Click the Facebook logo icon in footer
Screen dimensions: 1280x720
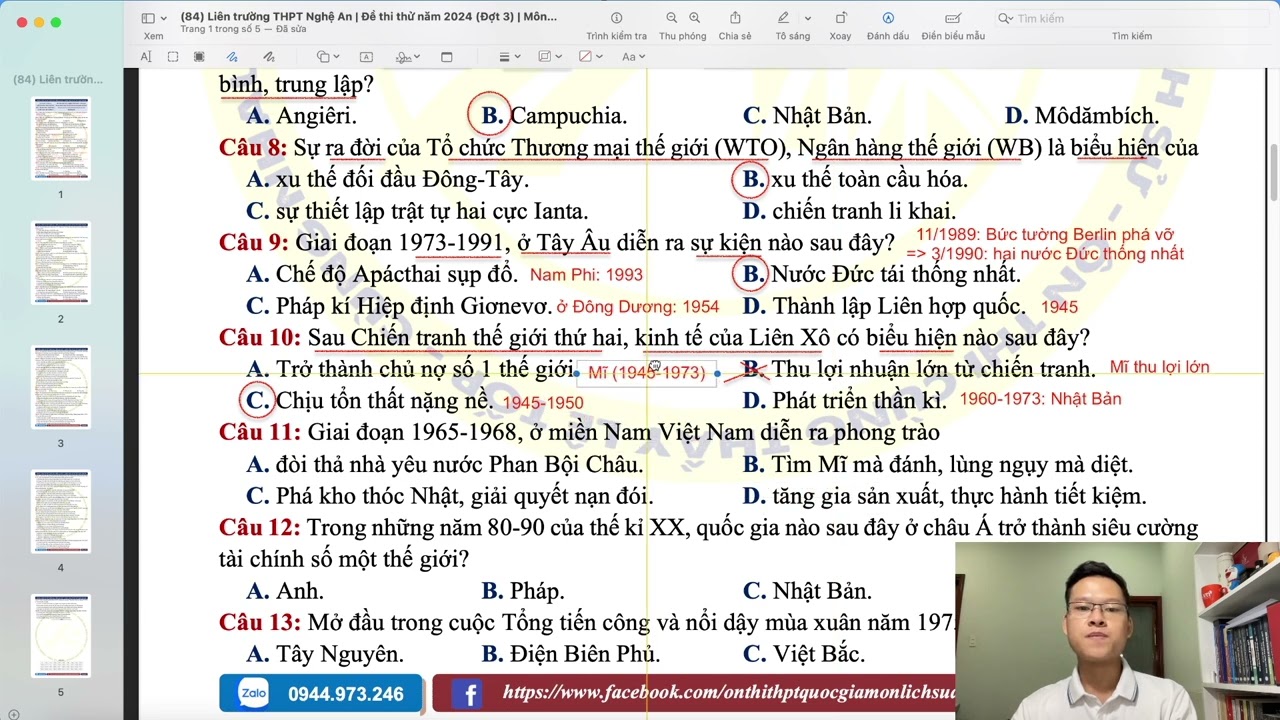(467, 694)
